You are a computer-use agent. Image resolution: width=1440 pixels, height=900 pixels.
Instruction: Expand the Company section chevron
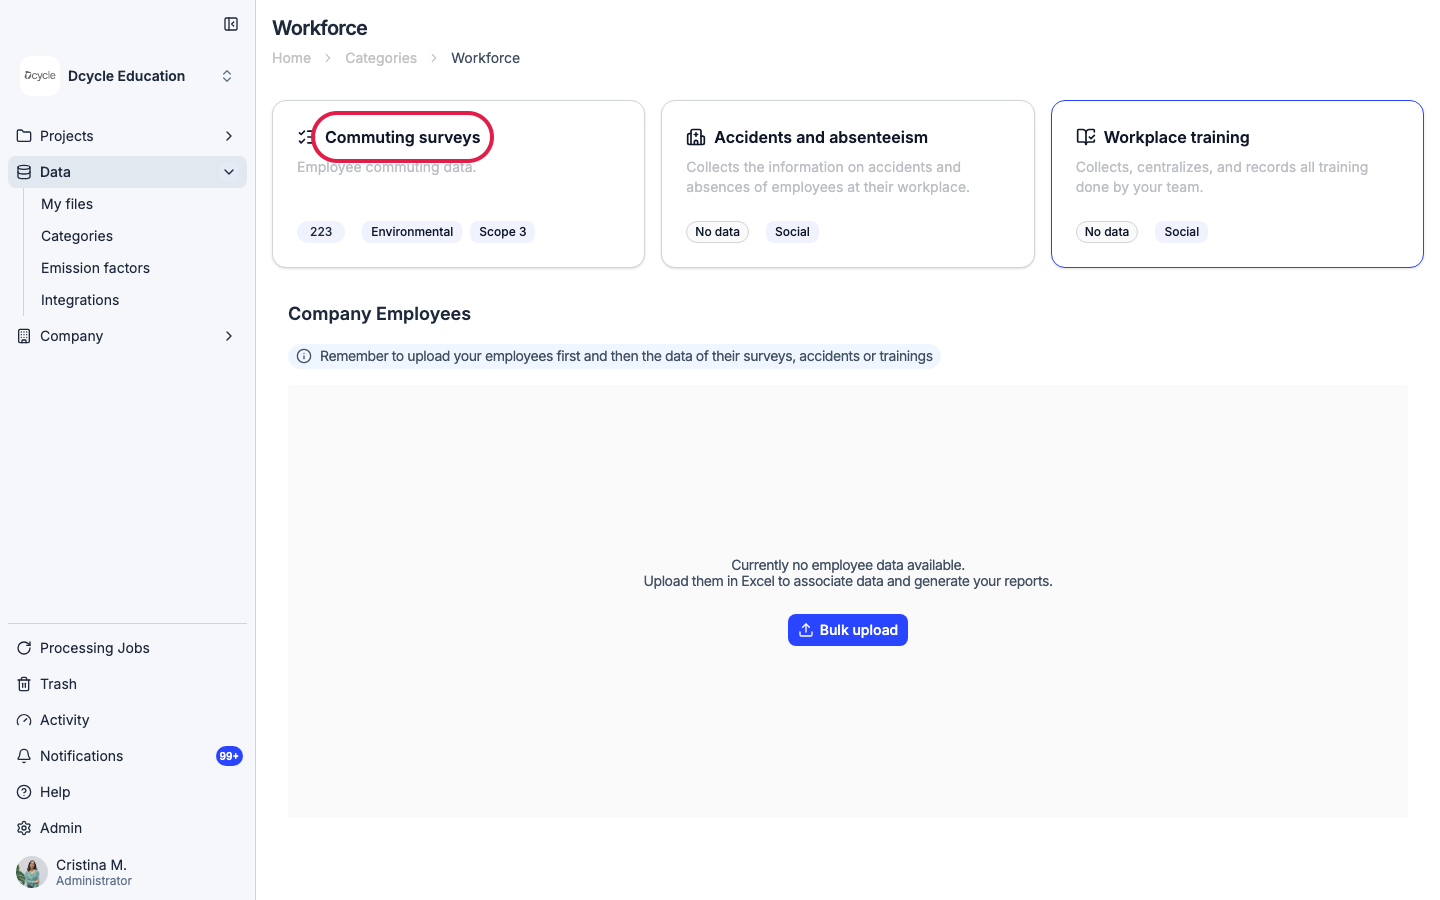[x=229, y=336]
